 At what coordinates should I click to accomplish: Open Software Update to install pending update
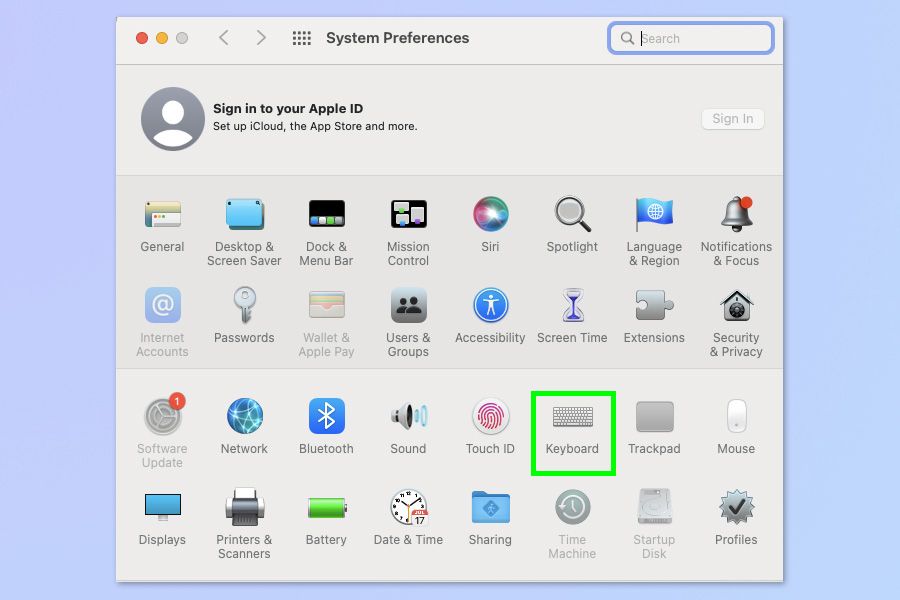162,417
